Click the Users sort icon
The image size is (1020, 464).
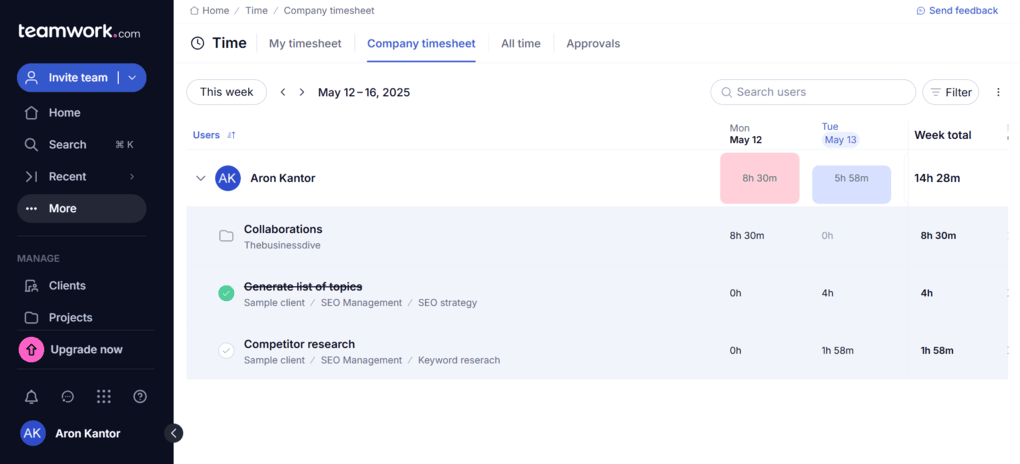231,135
